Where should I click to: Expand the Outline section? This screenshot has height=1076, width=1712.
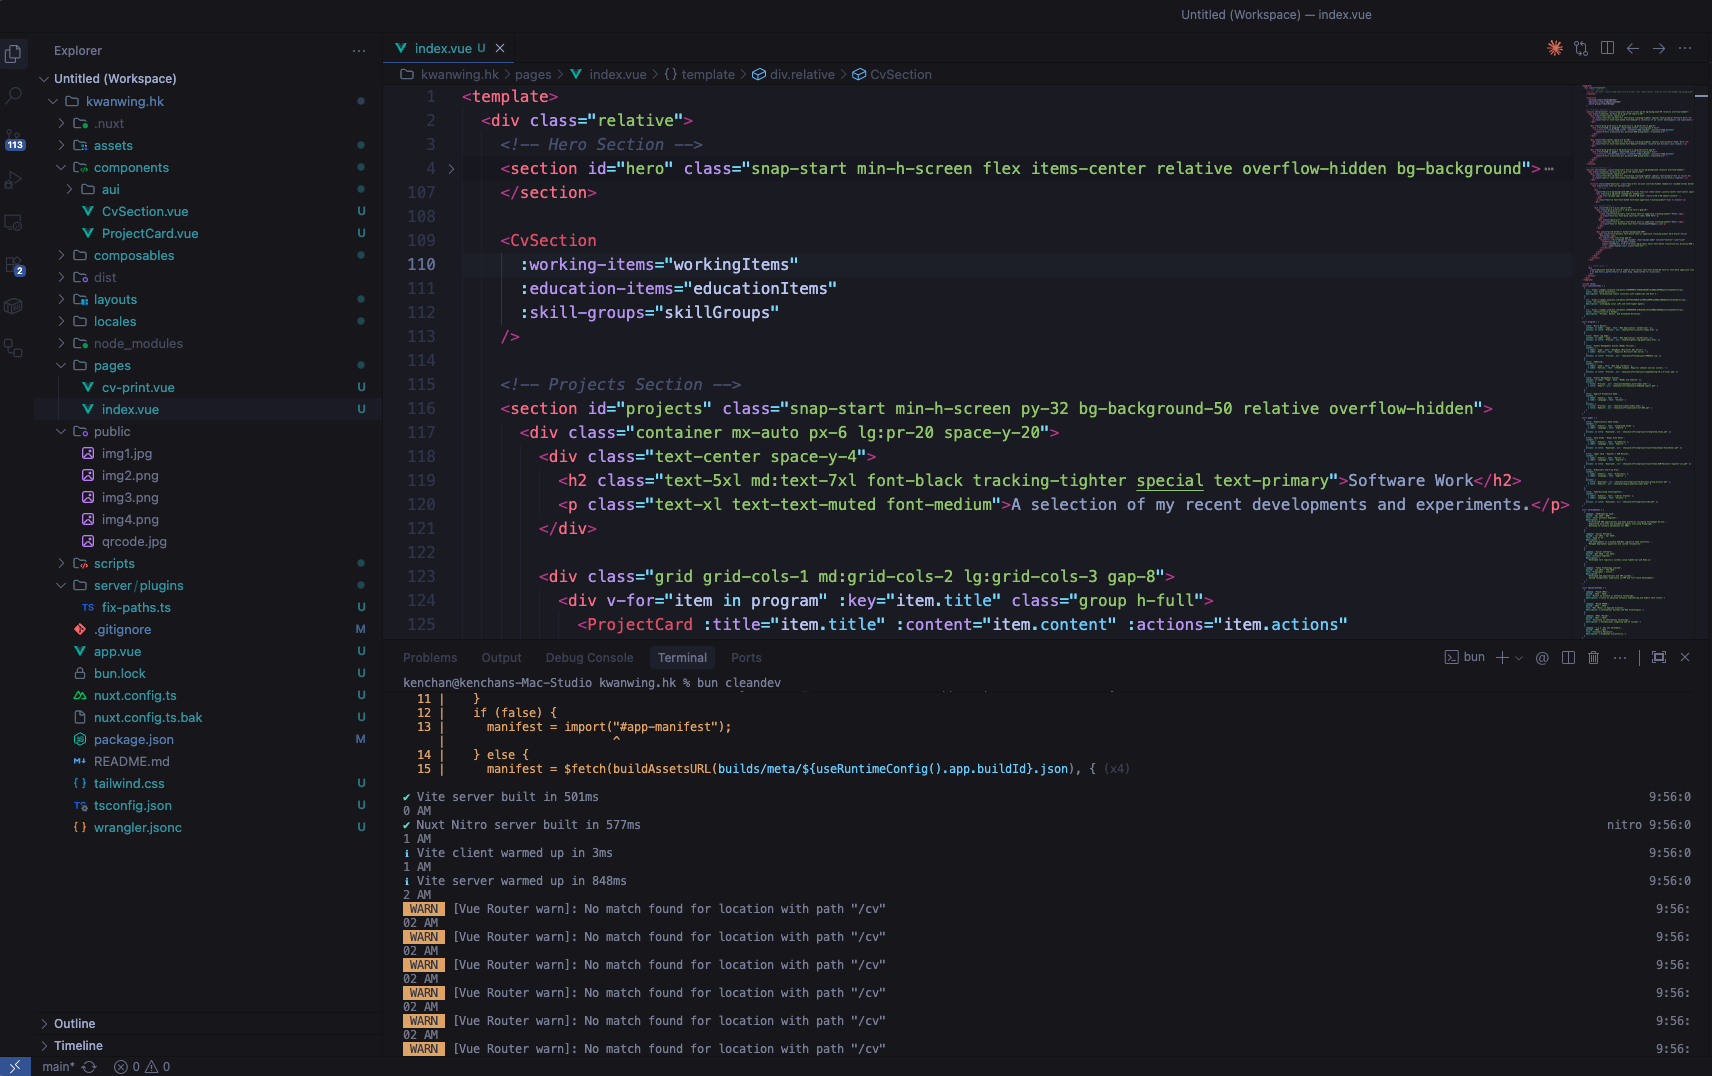point(74,1024)
